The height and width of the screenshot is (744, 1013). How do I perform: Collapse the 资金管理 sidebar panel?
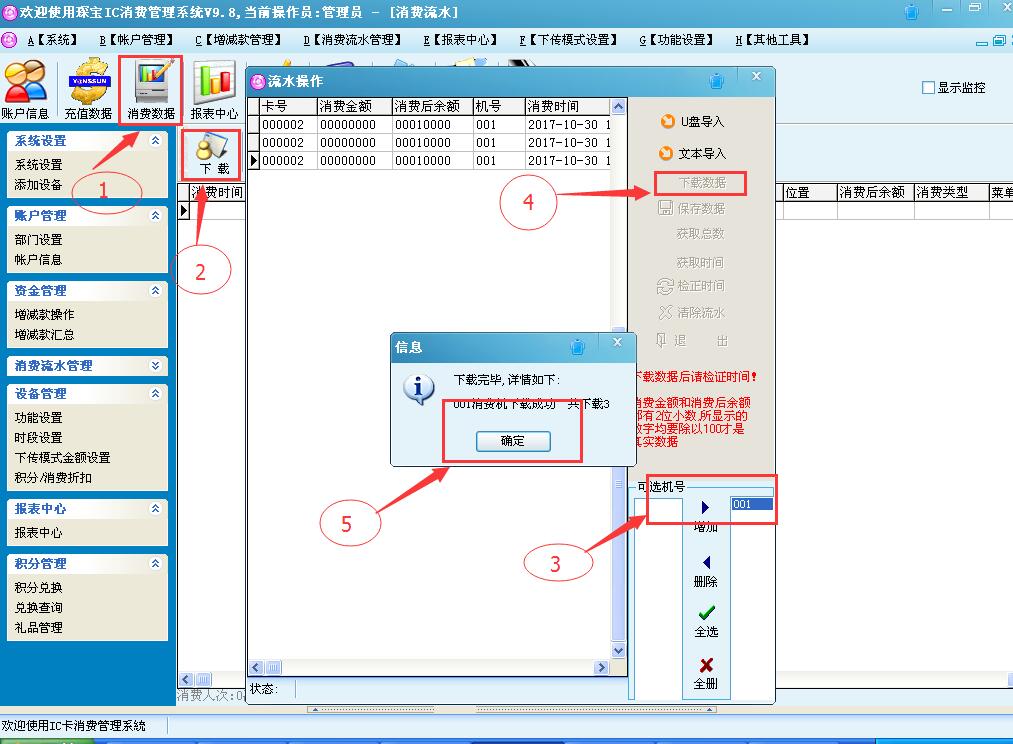(x=156, y=290)
